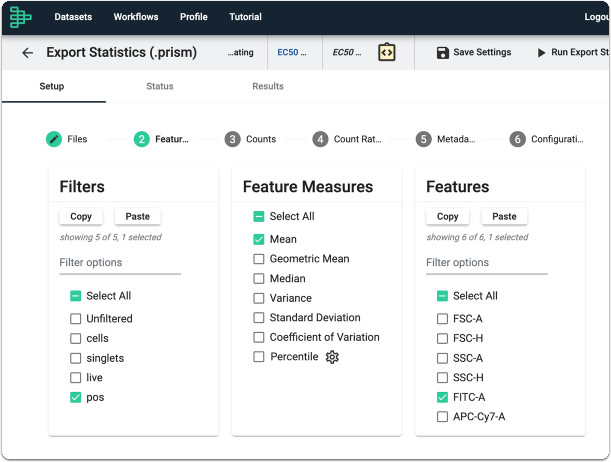Go back using the left arrow icon
This screenshot has height=462, width=611.
27,53
